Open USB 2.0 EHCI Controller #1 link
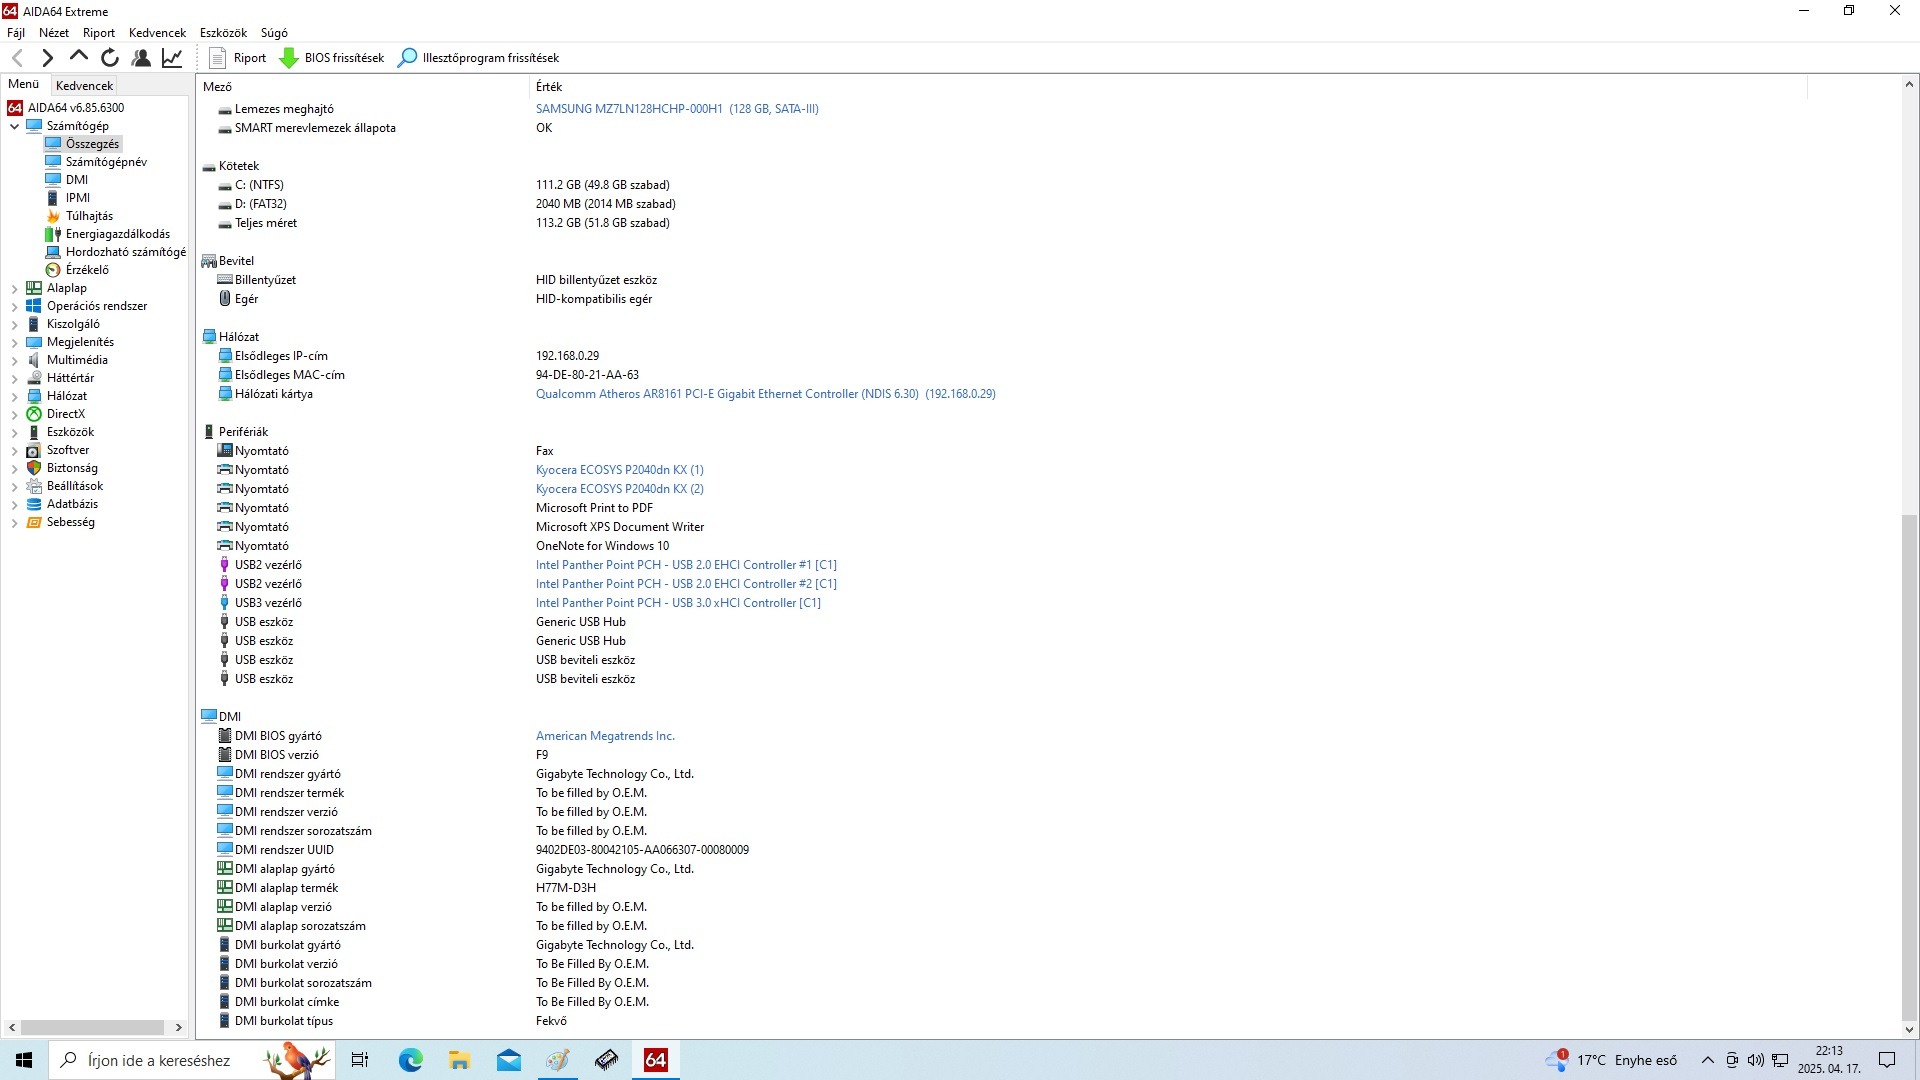Image resolution: width=1920 pixels, height=1080 pixels. pos(686,565)
